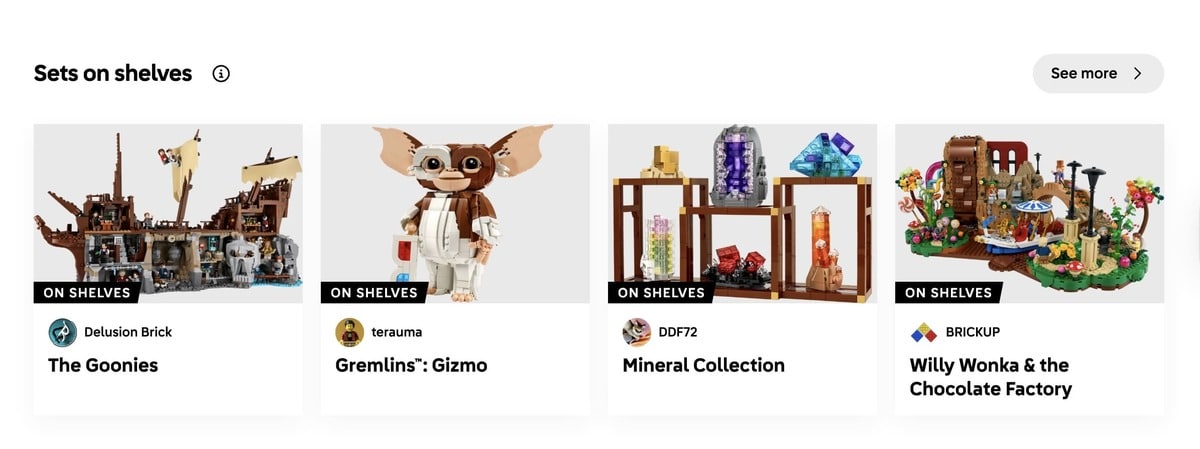Open BRICKUP's colorful logo icon
Image resolution: width=1200 pixels, height=449 pixels.
[924, 332]
